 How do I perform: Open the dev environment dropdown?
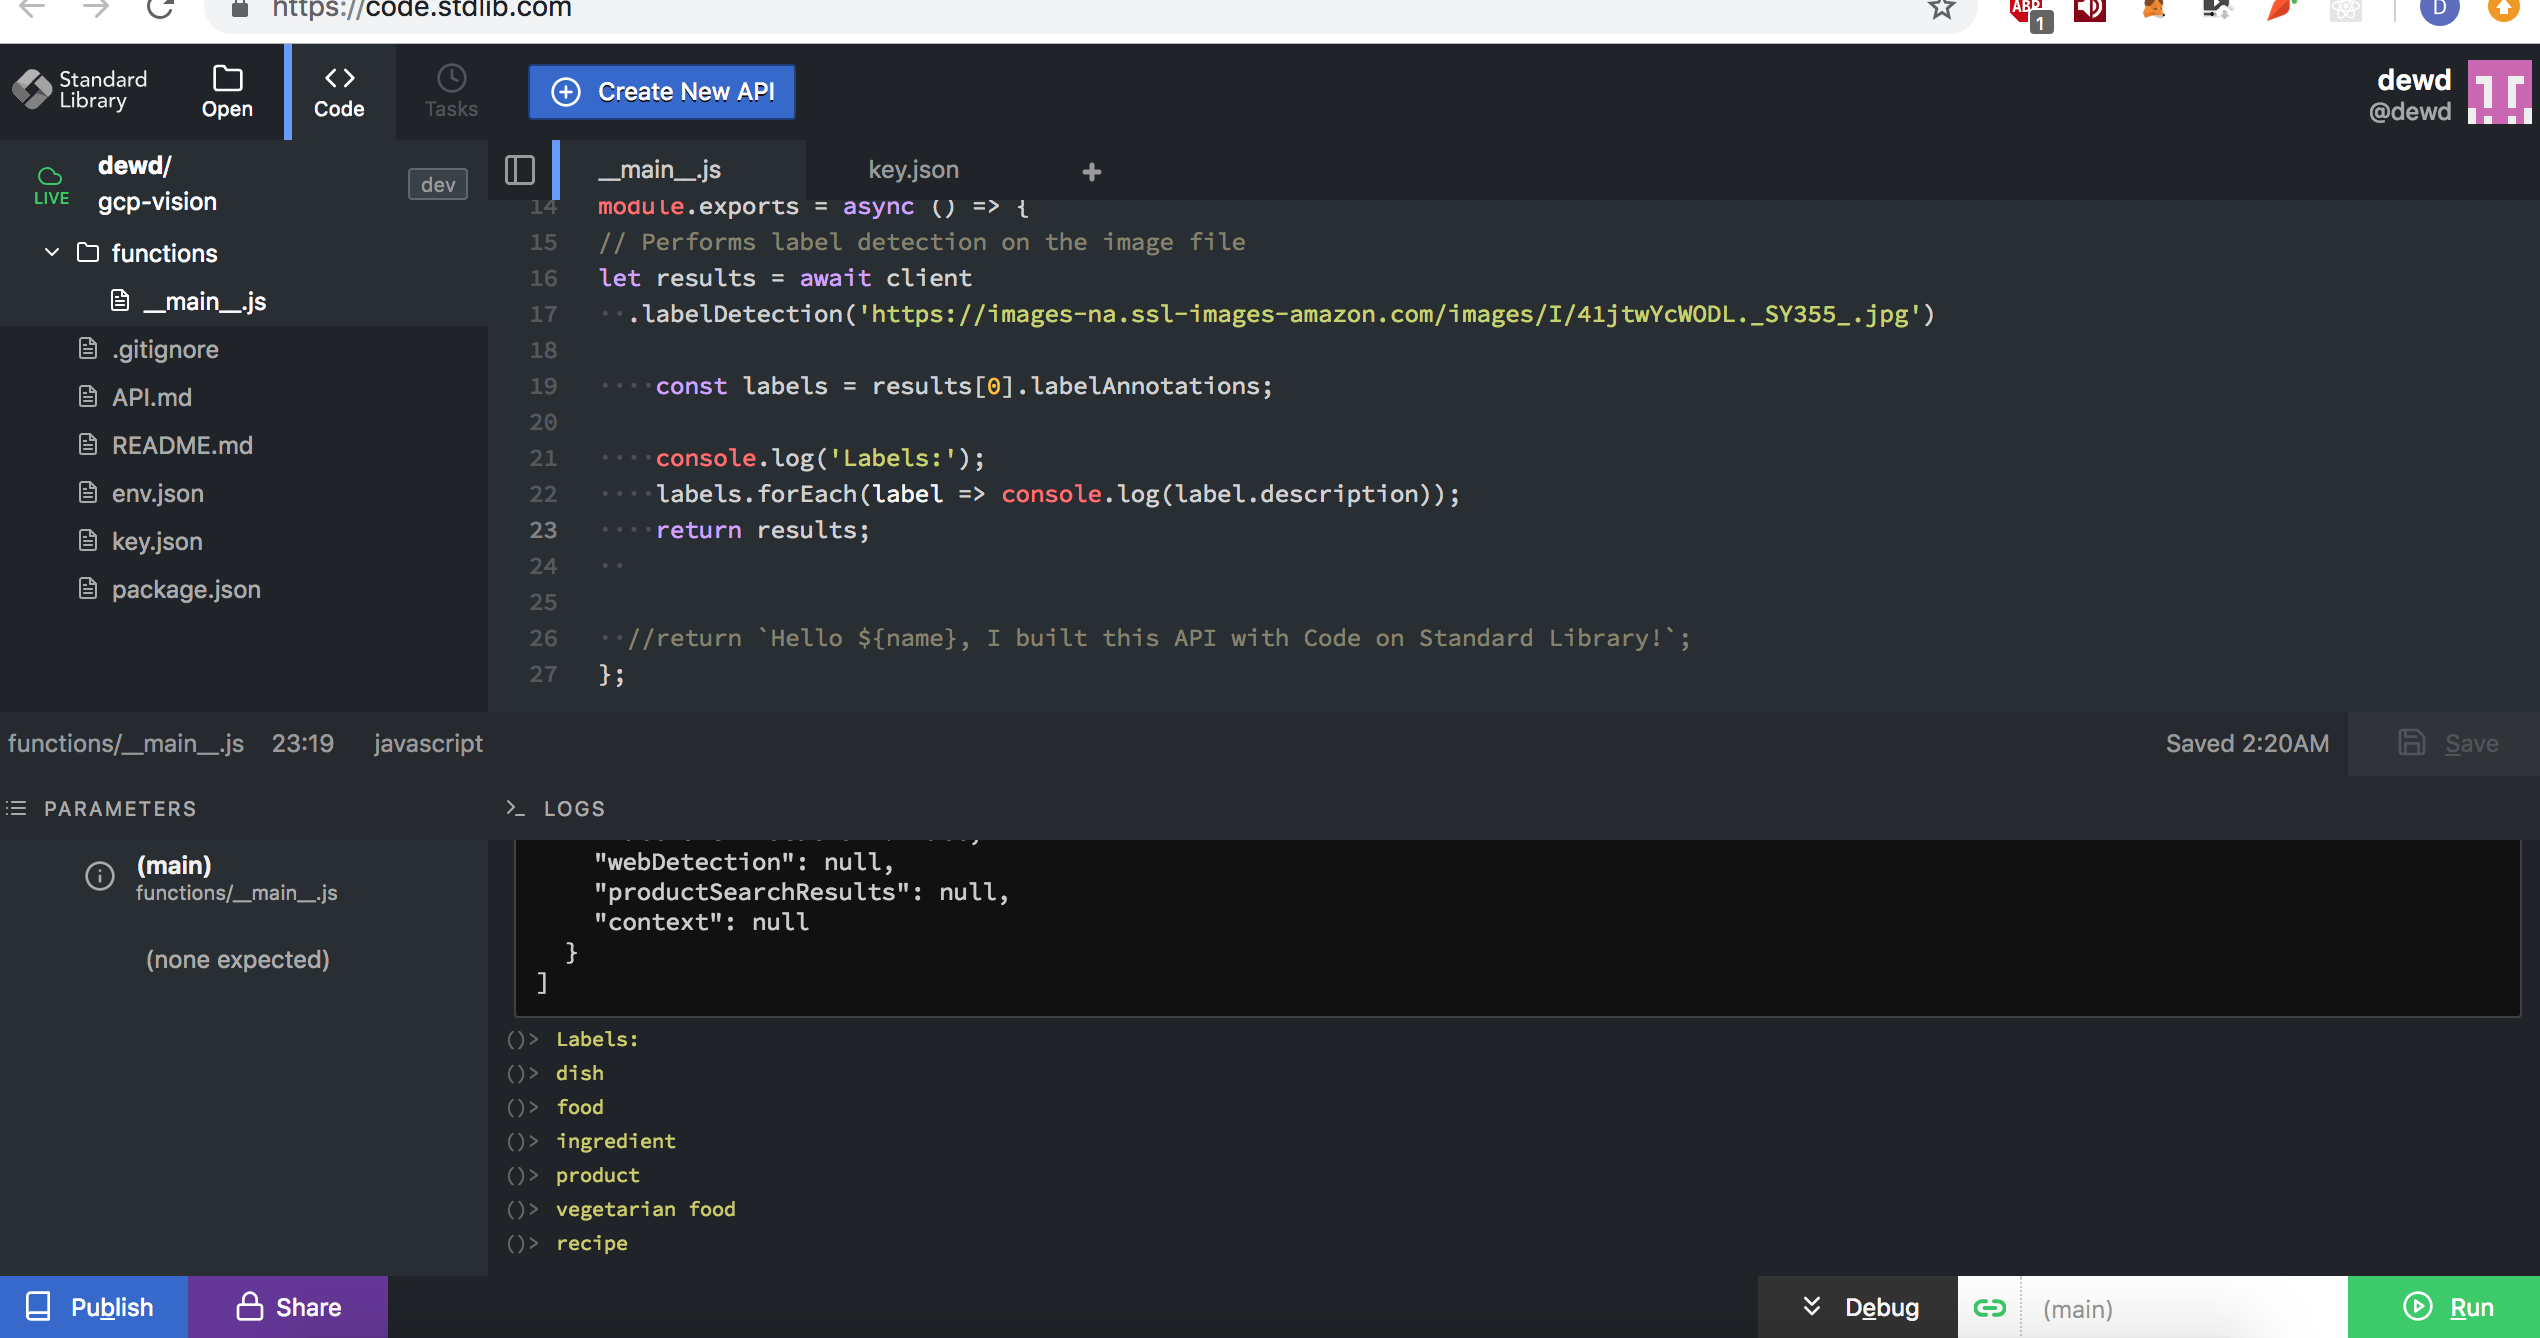(437, 184)
